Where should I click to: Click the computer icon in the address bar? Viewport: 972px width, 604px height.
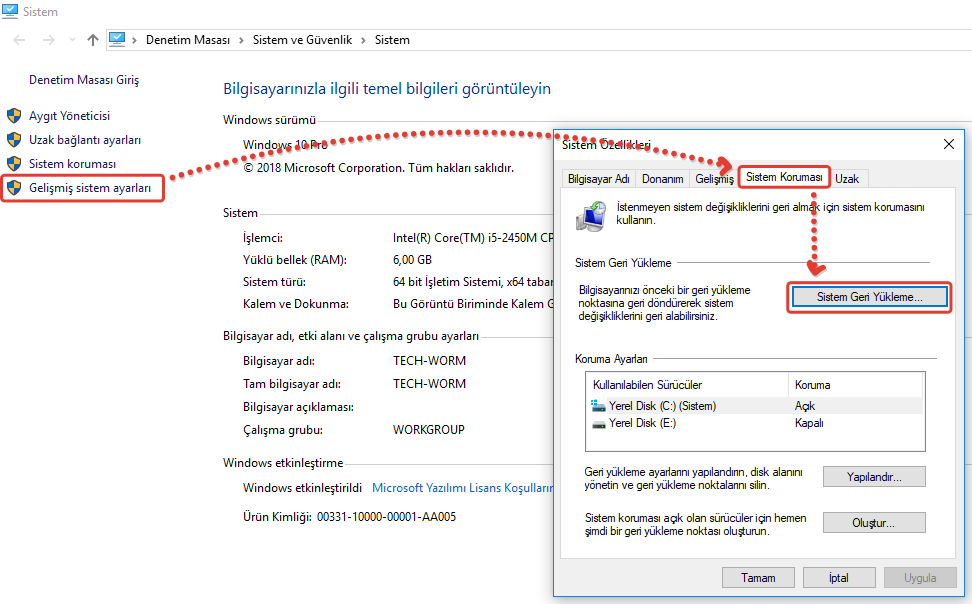click(117, 40)
